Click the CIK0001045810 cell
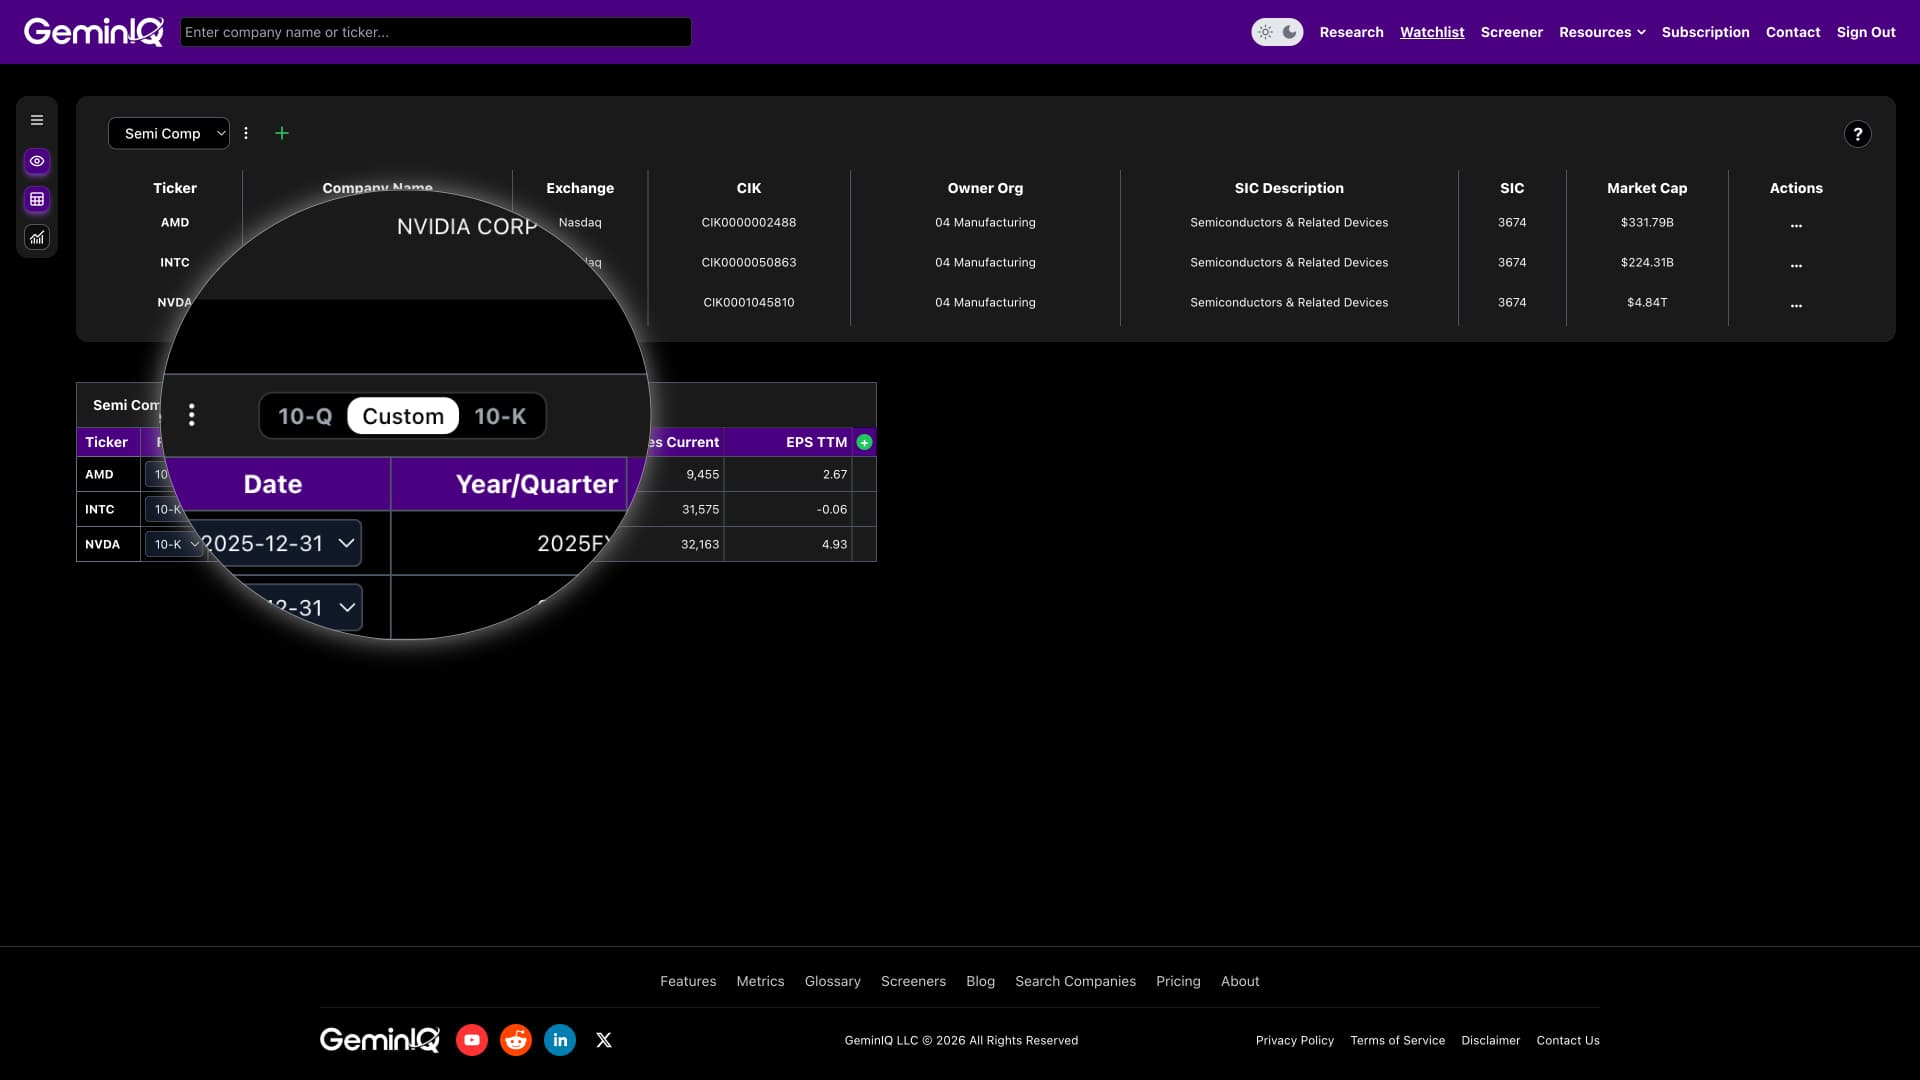 point(749,302)
